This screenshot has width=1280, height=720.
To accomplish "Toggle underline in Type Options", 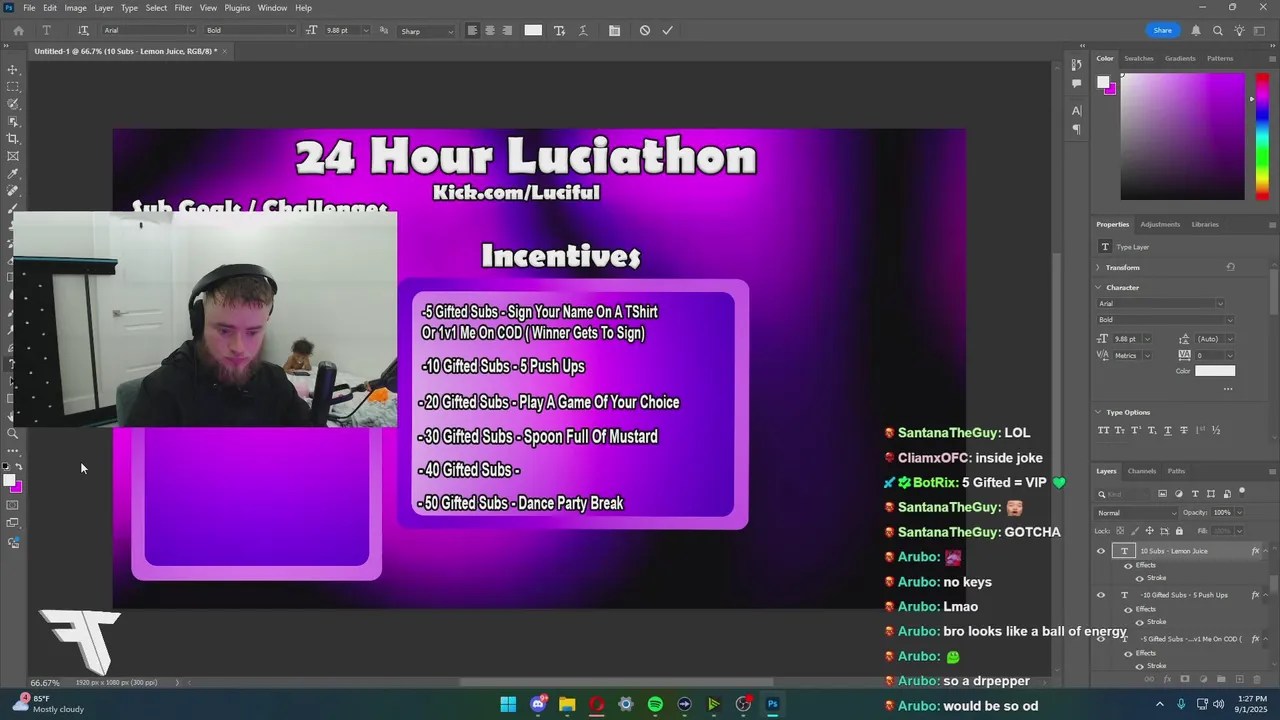I will 1168,430.
